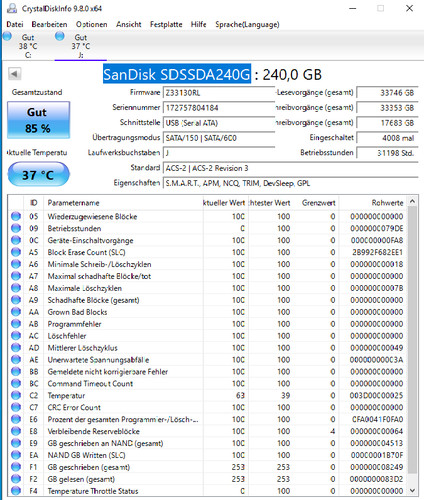Open the Festplatte menu
The width and height of the screenshot is (424, 500).
coord(166,24)
